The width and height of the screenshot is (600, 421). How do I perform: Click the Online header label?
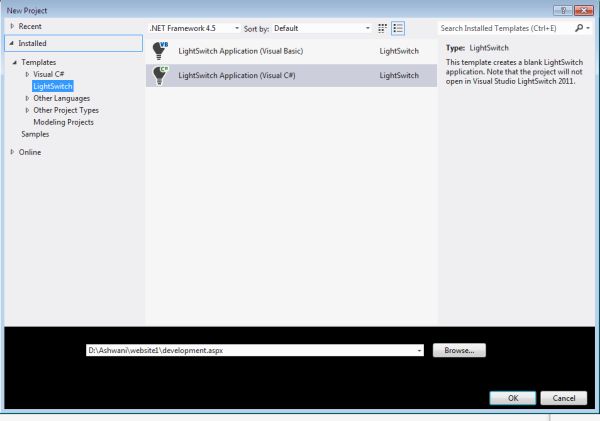[x=30, y=152]
